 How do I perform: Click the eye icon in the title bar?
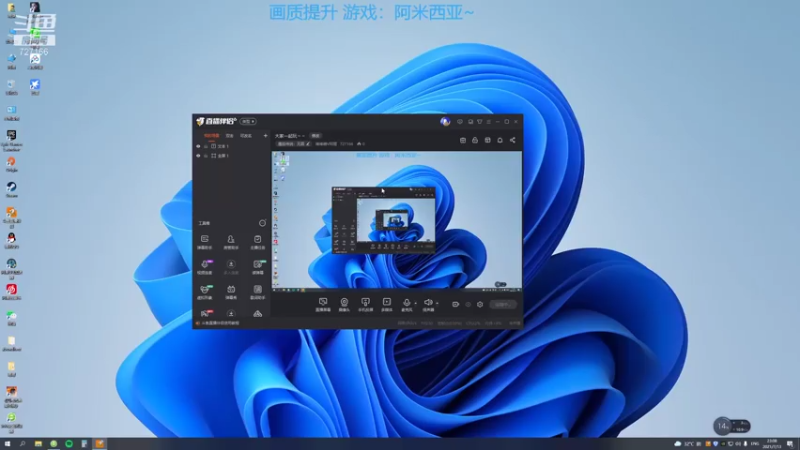pyautogui.click(x=460, y=121)
